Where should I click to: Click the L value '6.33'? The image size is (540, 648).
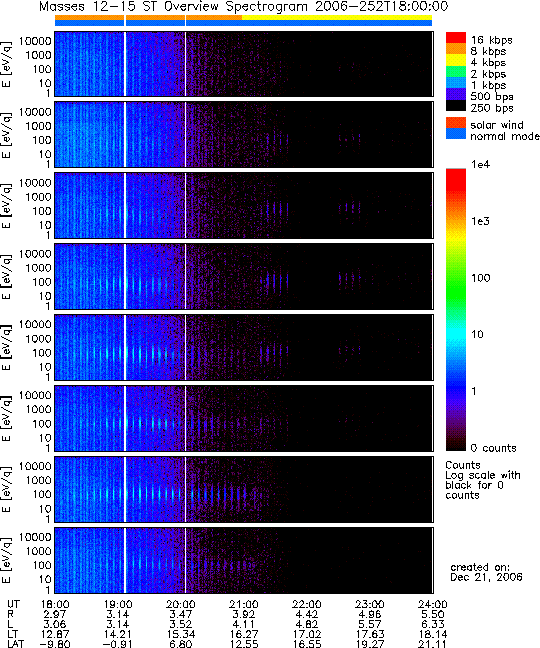point(433,624)
